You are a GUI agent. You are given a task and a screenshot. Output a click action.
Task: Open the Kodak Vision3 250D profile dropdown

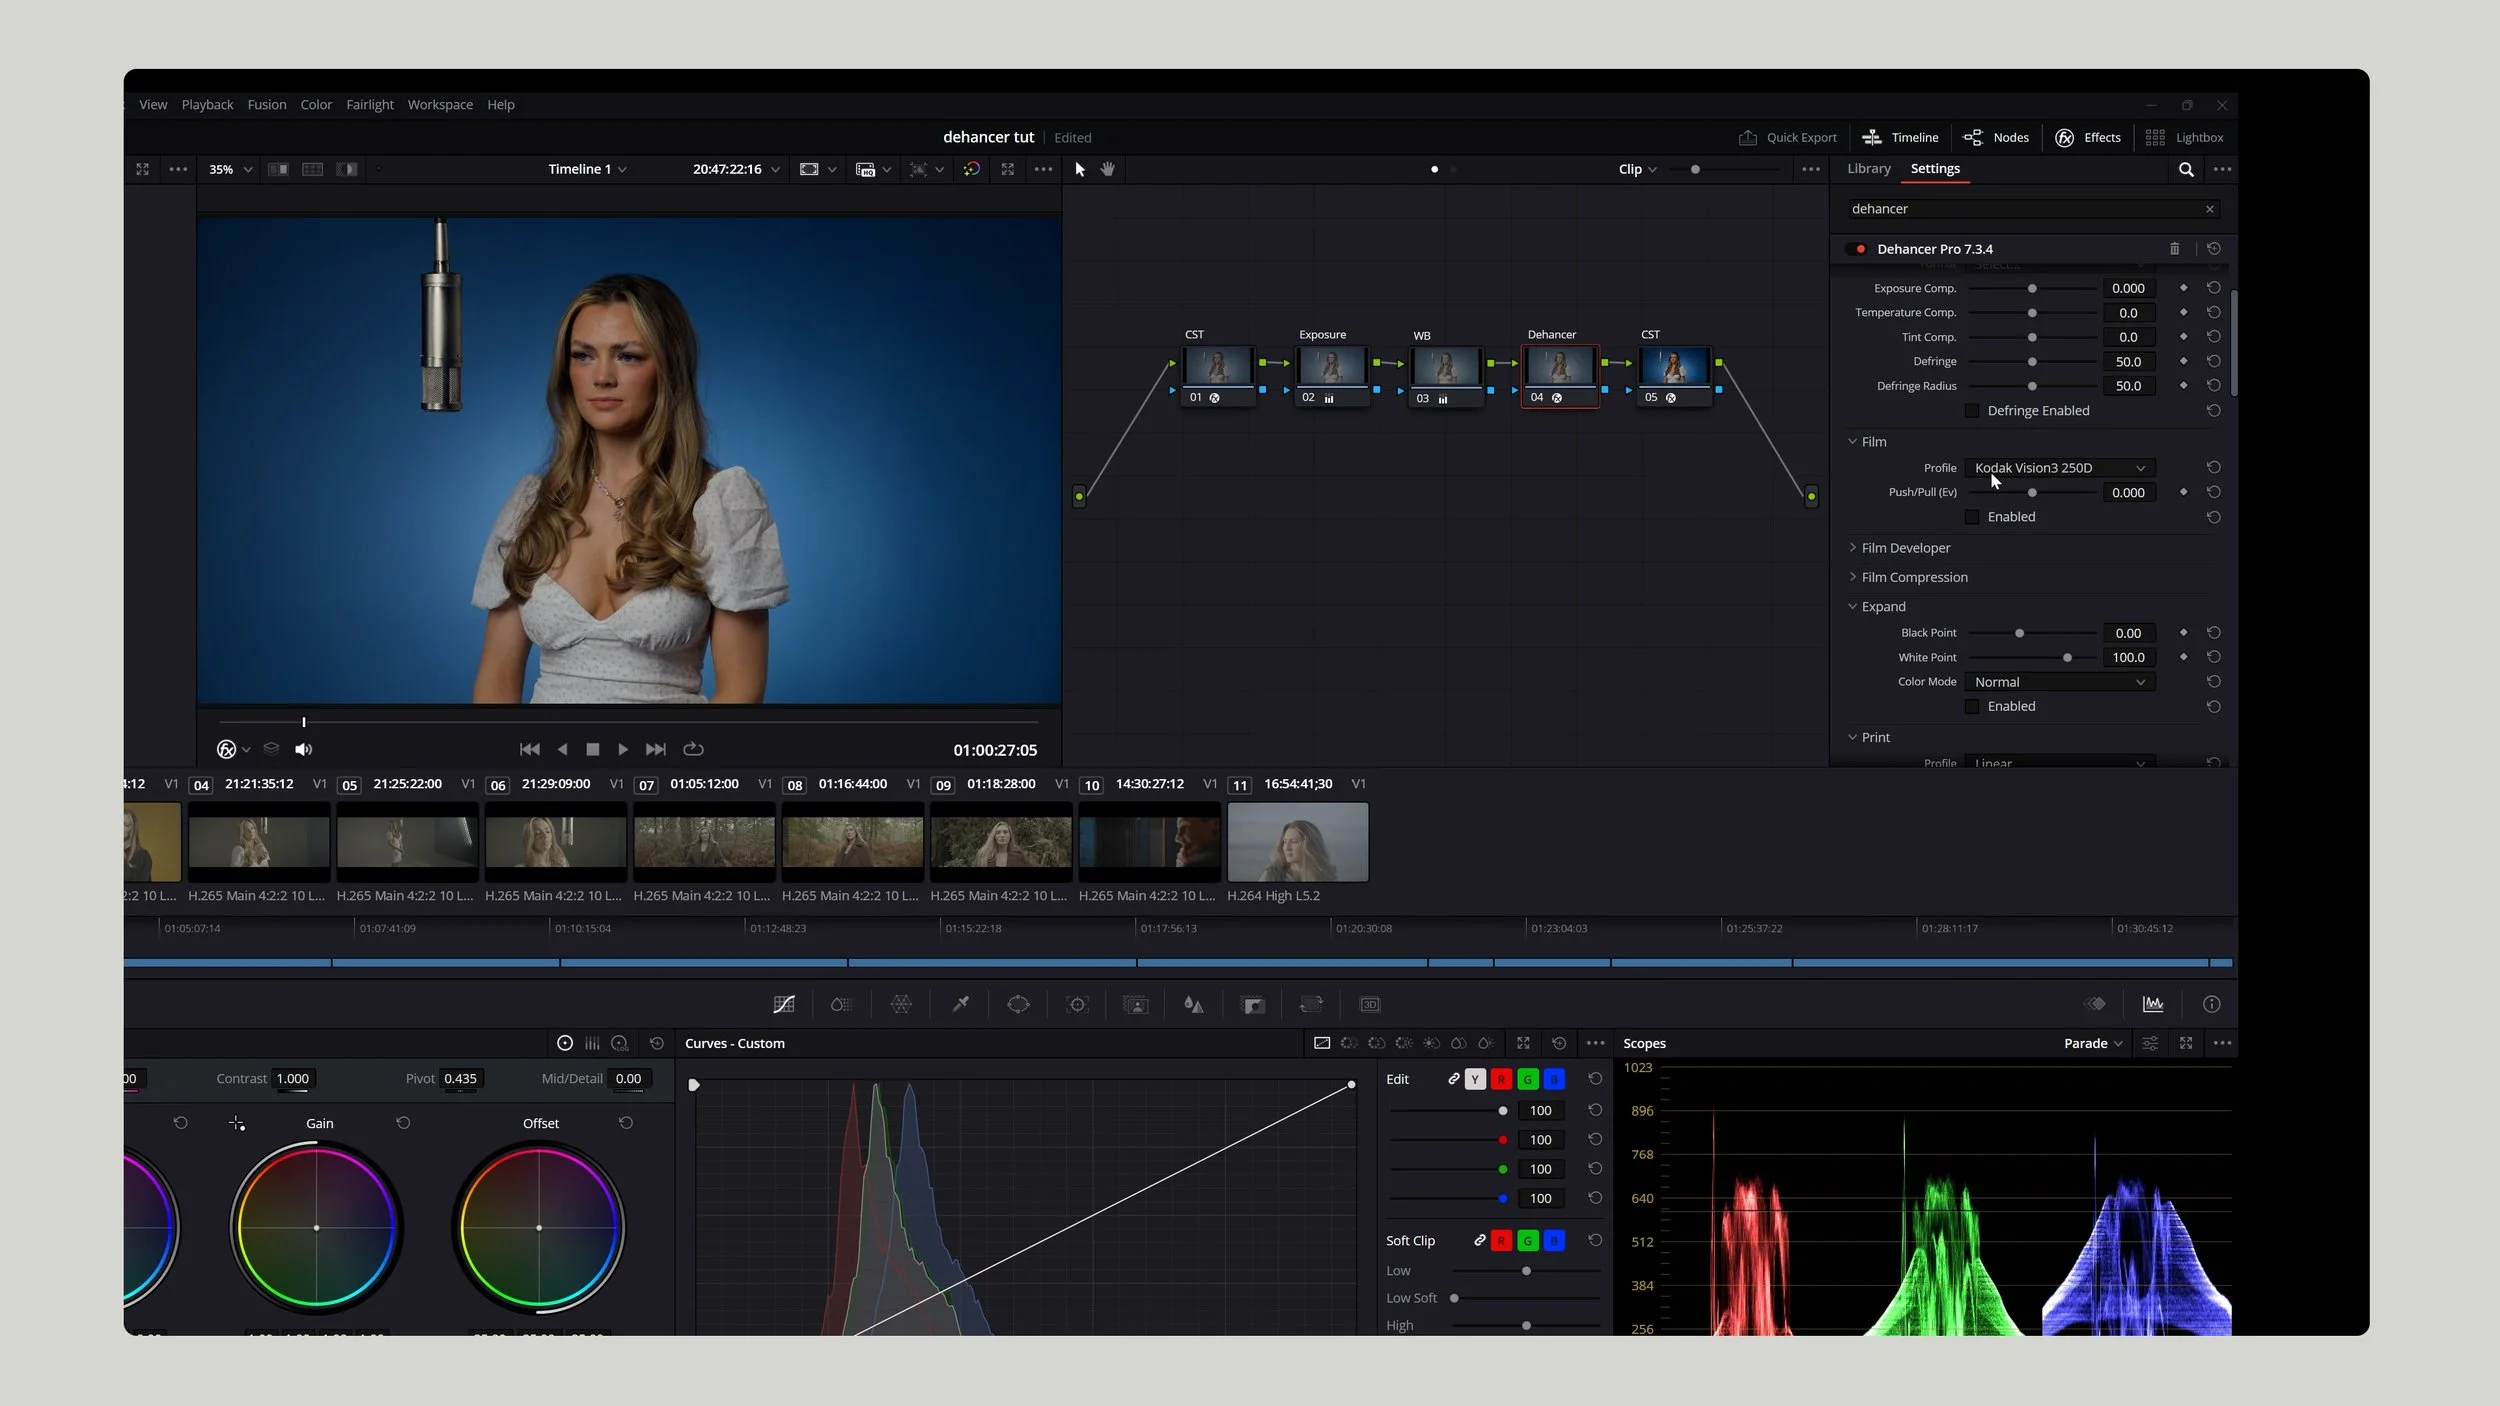(2059, 468)
